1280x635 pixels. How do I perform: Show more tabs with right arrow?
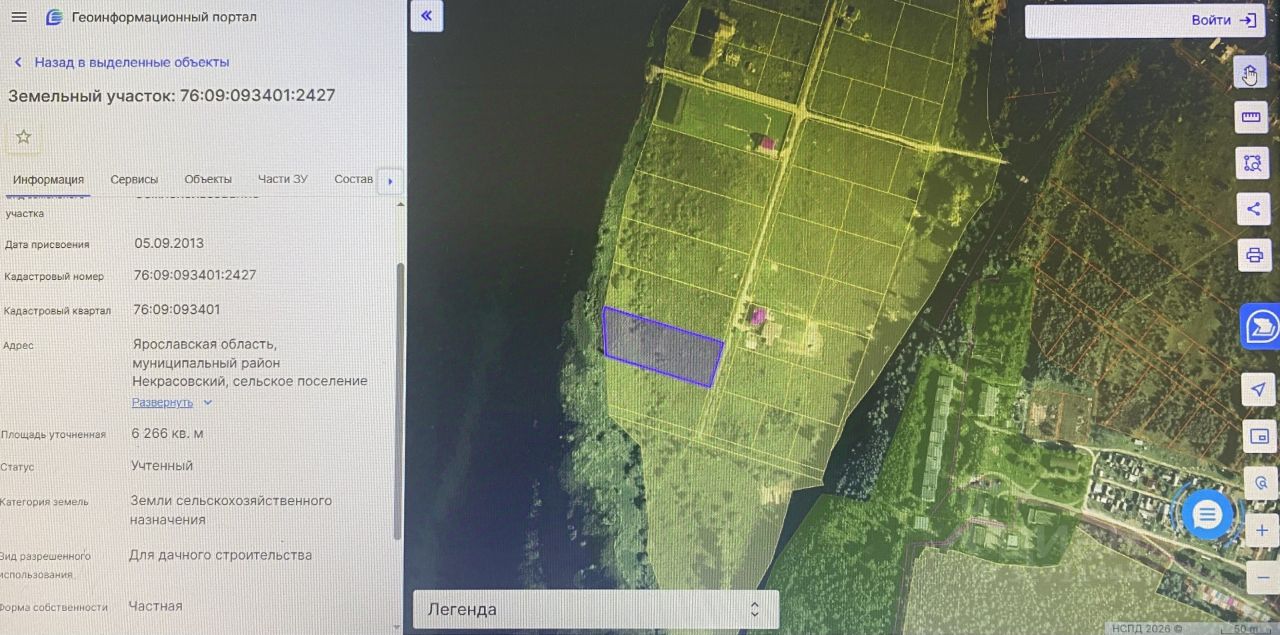(x=390, y=181)
